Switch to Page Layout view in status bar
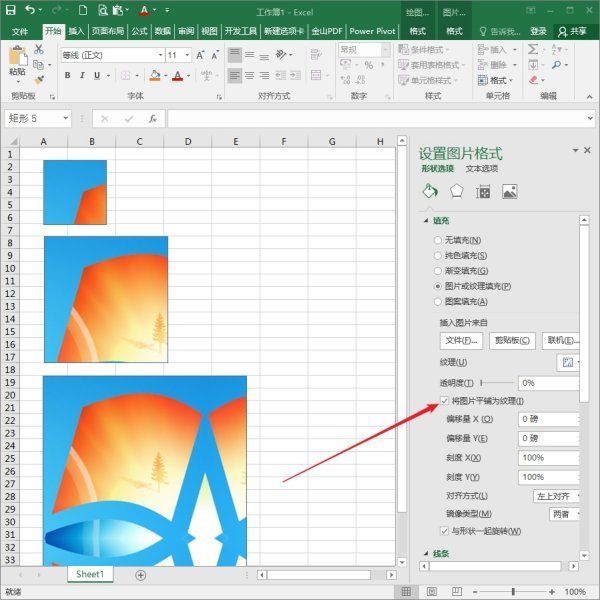600x600 pixels. [432, 592]
